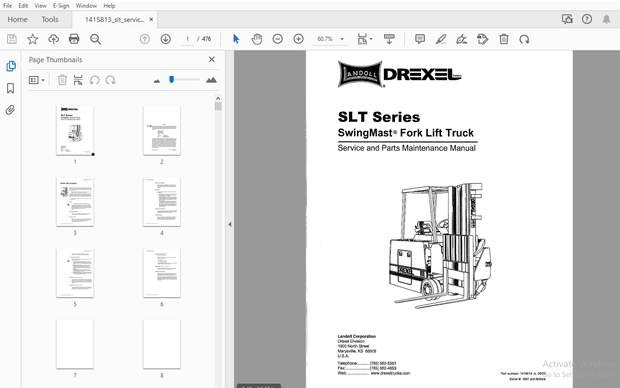The height and width of the screenshot is (388, 620).
Task: Zoom in with the plus icon
Action: coord(299,39)
